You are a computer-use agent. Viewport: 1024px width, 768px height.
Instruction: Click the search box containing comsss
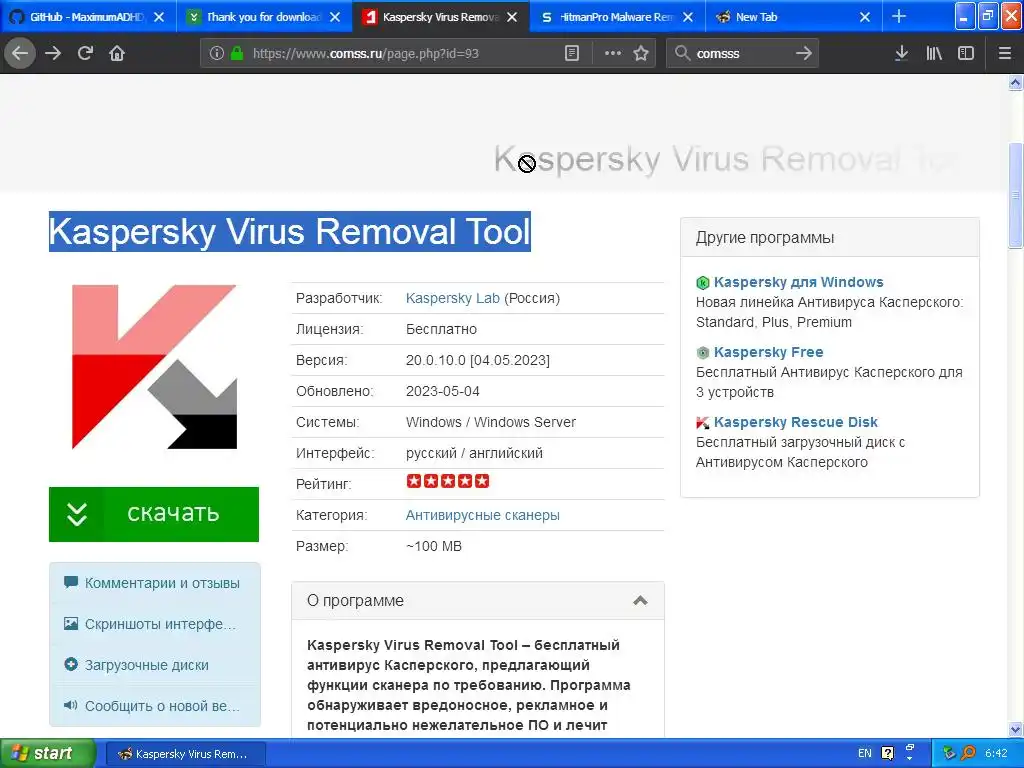pos(741,54)
